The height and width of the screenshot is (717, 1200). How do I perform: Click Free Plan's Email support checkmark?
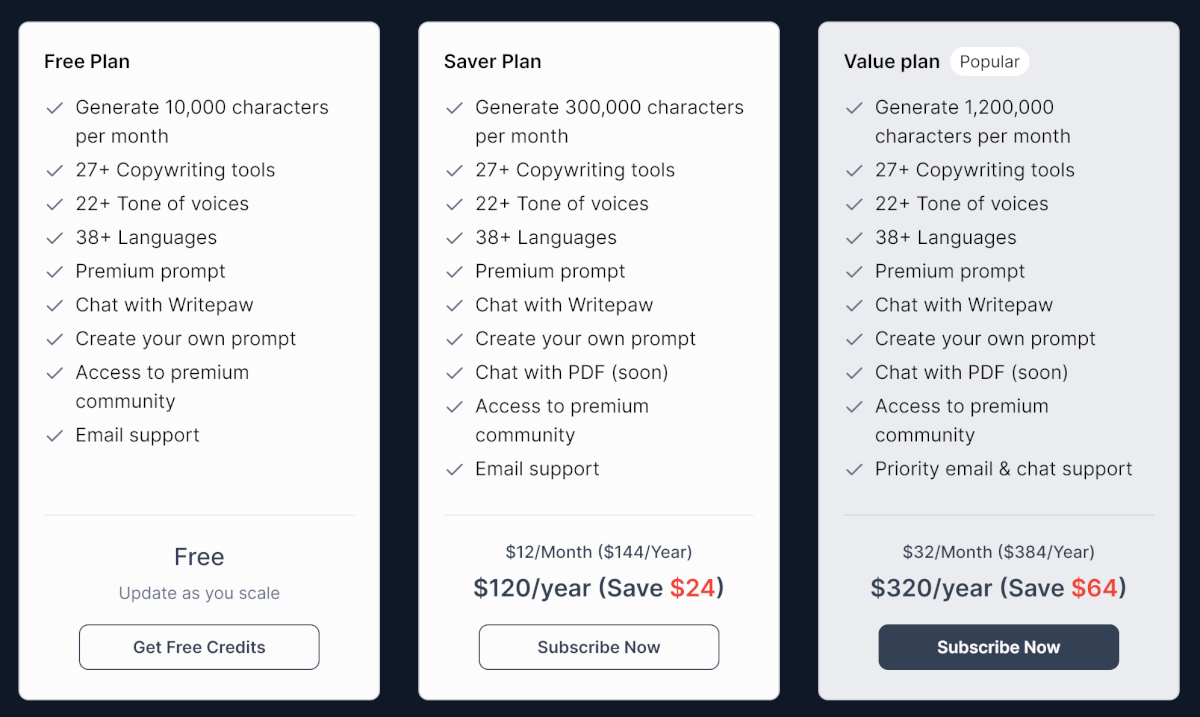(x=55, y=436)
